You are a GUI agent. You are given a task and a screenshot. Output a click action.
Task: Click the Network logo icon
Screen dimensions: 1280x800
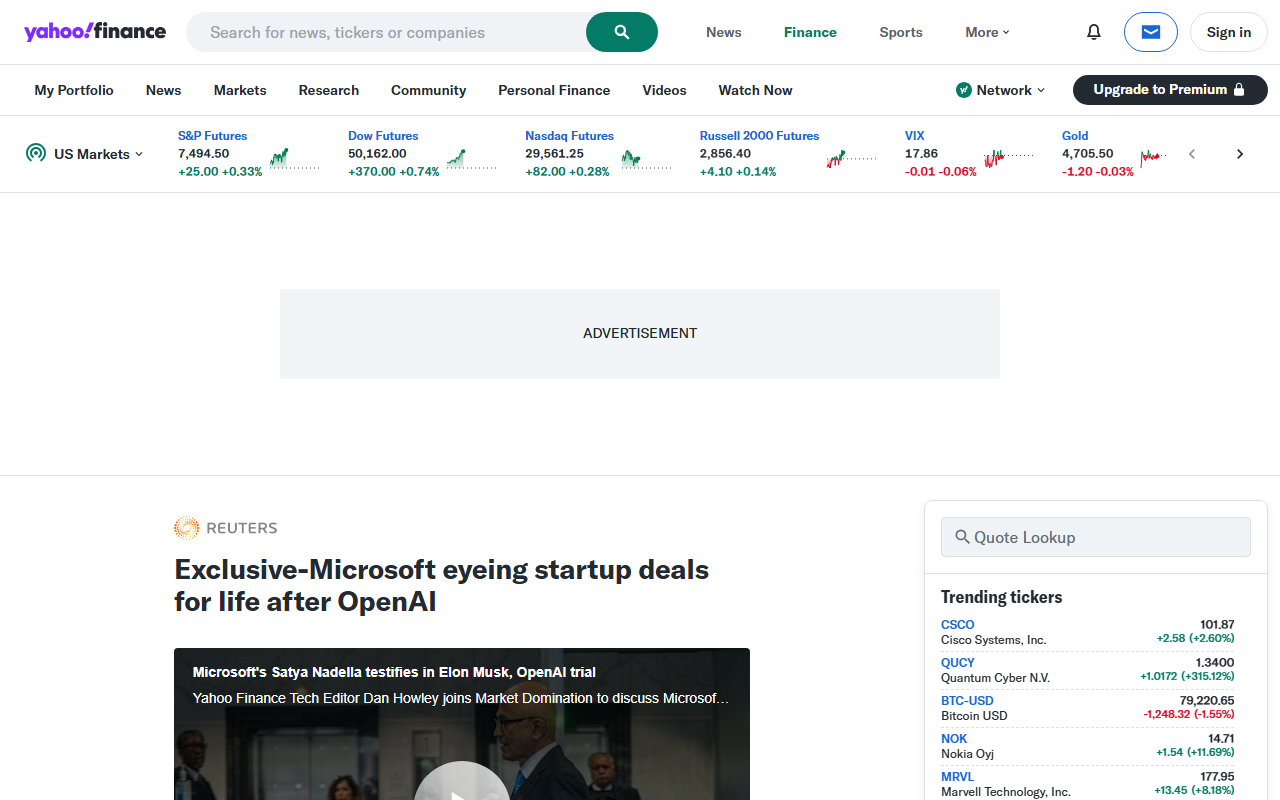[x=964, y=90]
